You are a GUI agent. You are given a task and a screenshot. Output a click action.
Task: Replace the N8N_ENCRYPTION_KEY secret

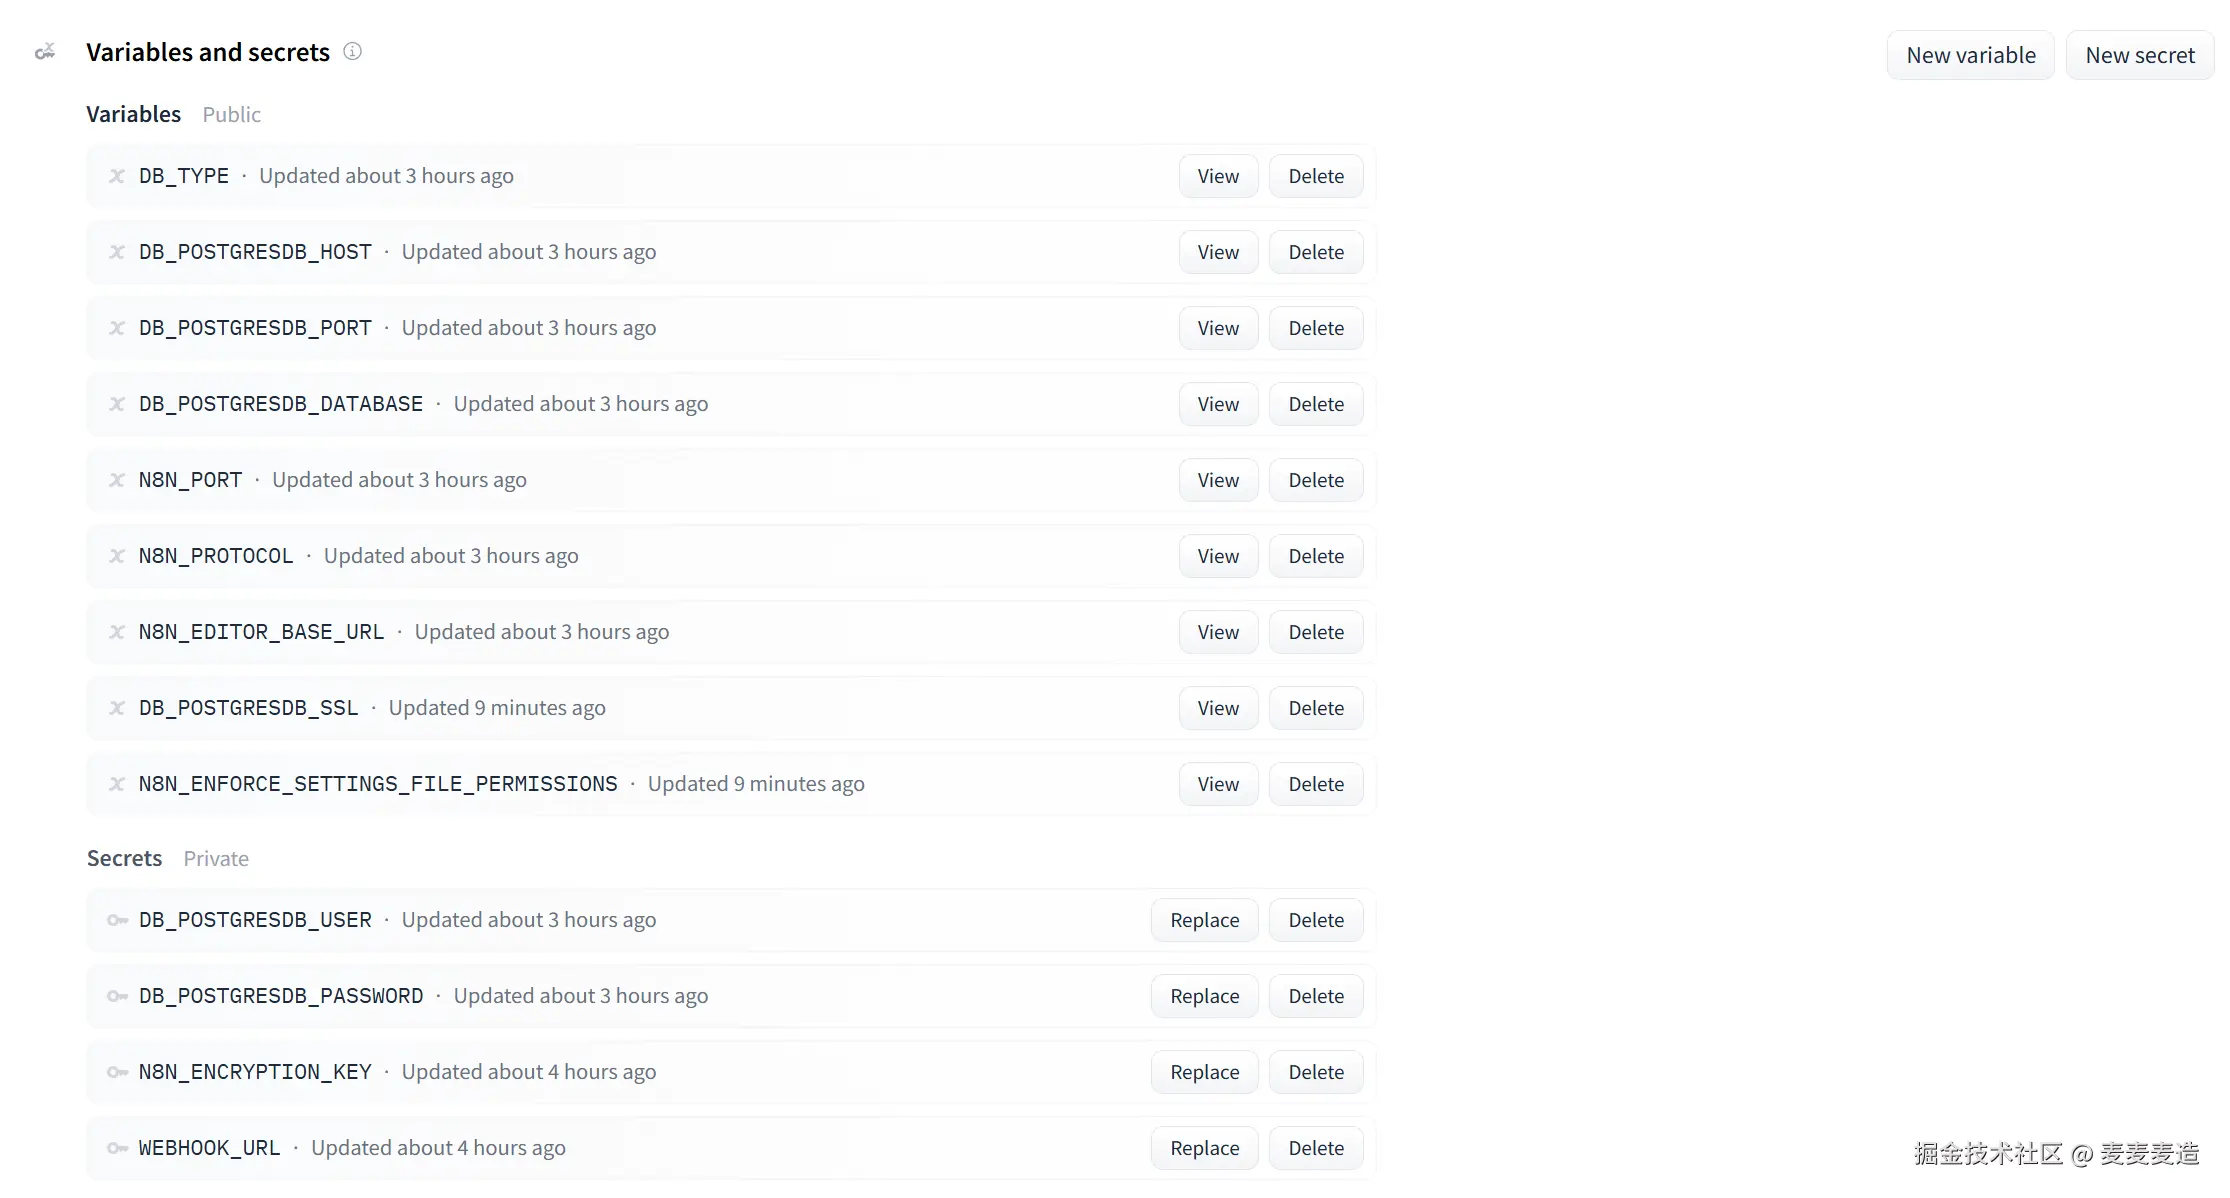point(1204,1072)
